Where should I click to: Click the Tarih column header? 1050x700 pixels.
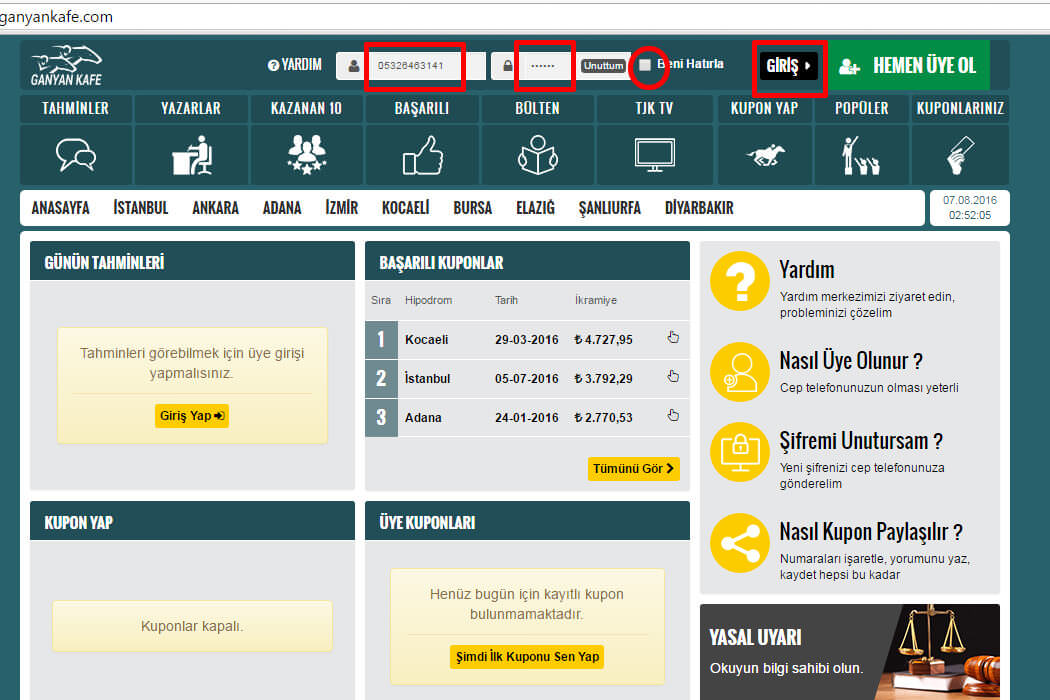[506, 300]
